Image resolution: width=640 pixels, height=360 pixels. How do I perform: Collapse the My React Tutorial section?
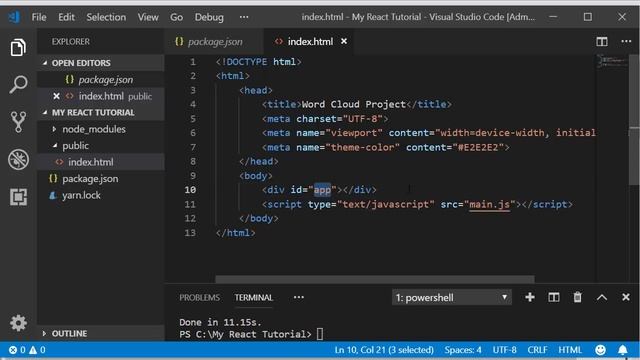[45, 112]
